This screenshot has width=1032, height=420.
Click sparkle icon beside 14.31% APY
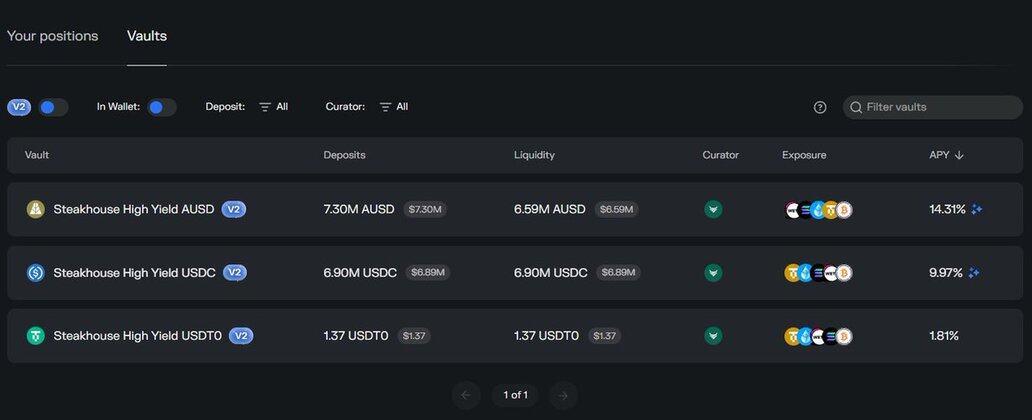[976, 209]
